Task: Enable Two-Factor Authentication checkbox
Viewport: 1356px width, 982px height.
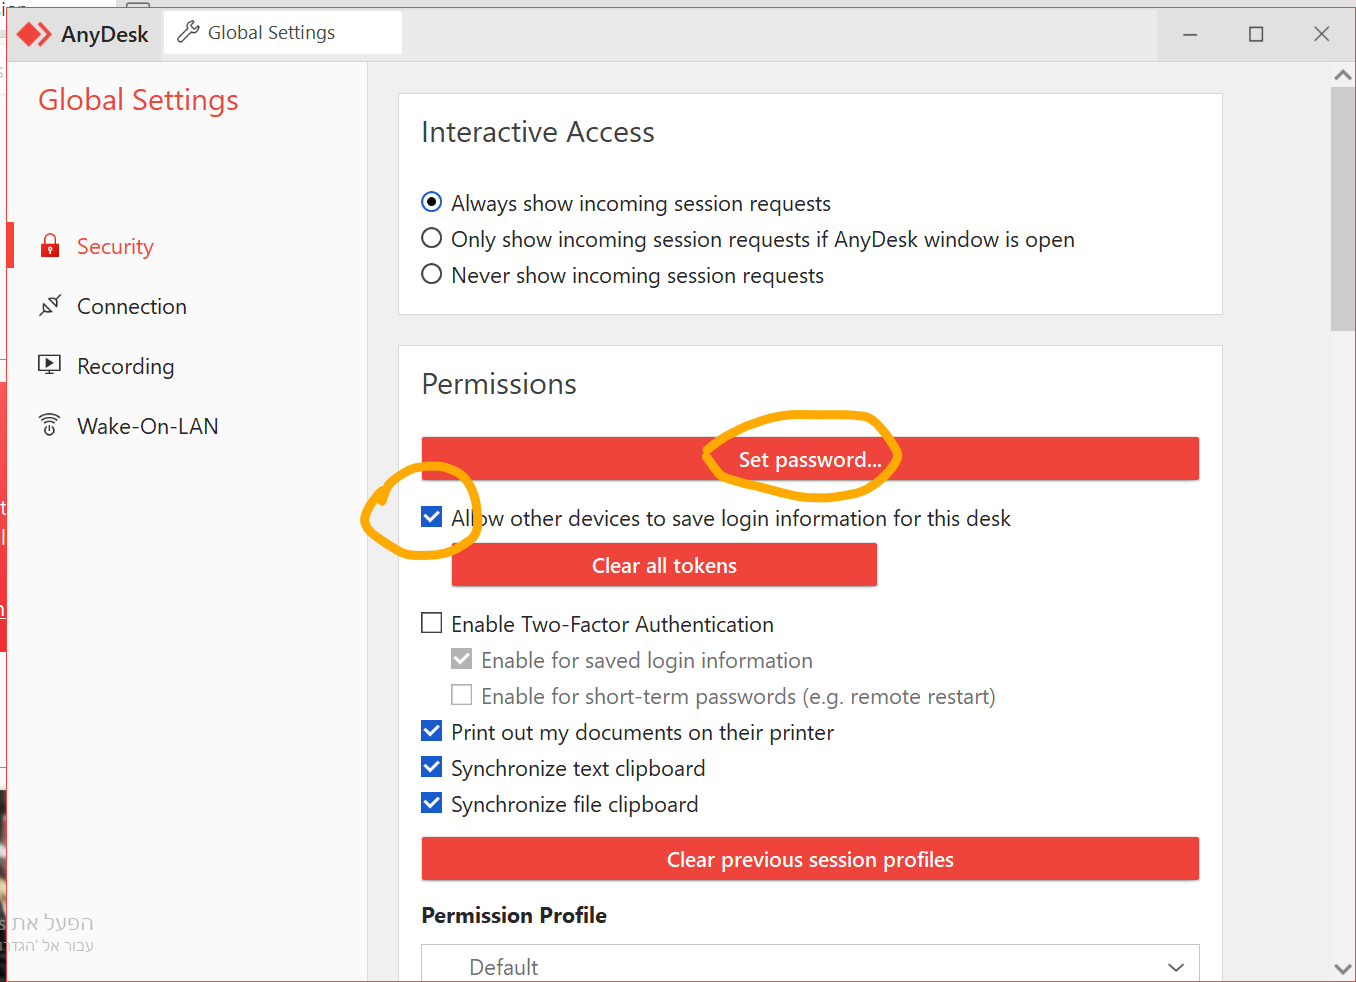Action: [x=431, y=623]
